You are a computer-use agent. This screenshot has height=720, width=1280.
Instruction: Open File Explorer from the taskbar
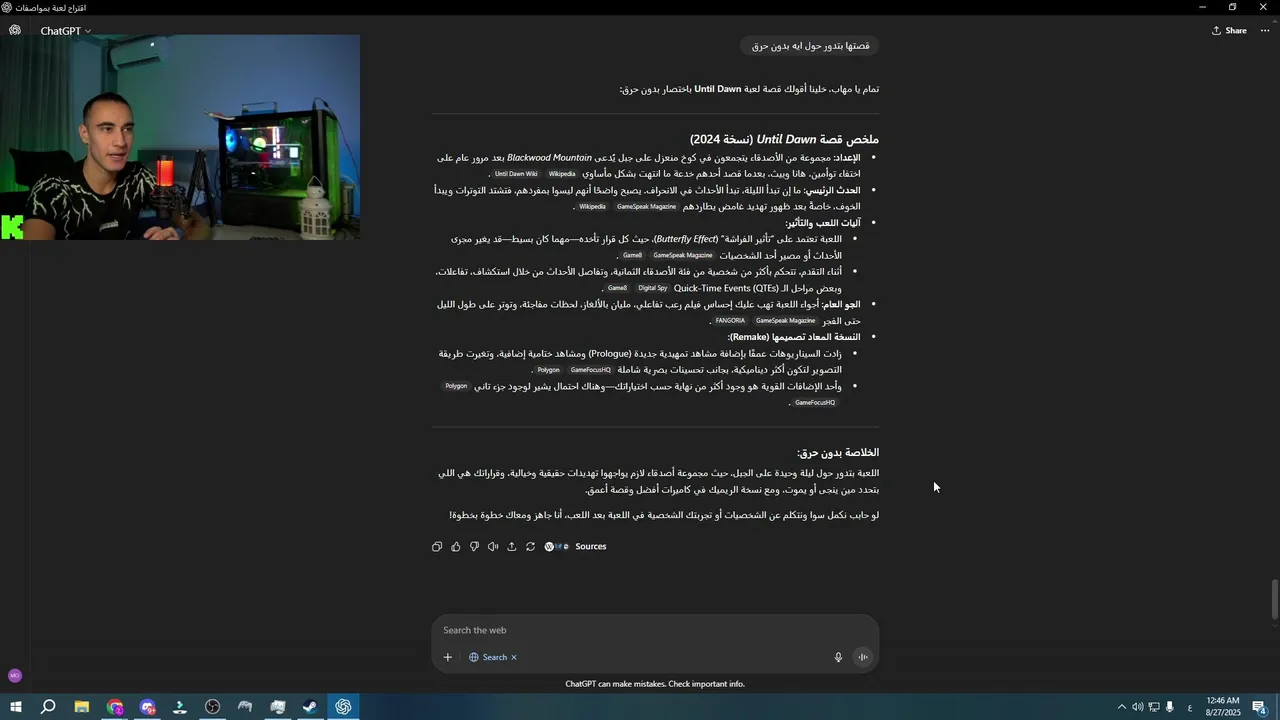coord(81,707)
